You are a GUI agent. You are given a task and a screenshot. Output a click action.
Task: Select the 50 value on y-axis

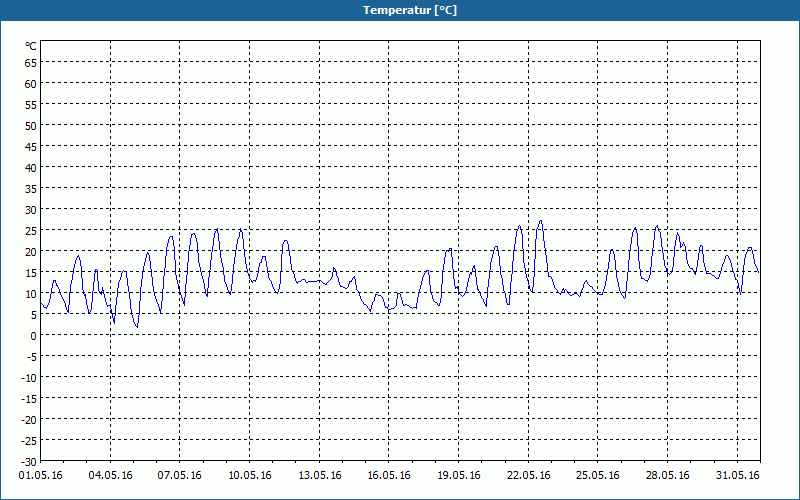31,126
